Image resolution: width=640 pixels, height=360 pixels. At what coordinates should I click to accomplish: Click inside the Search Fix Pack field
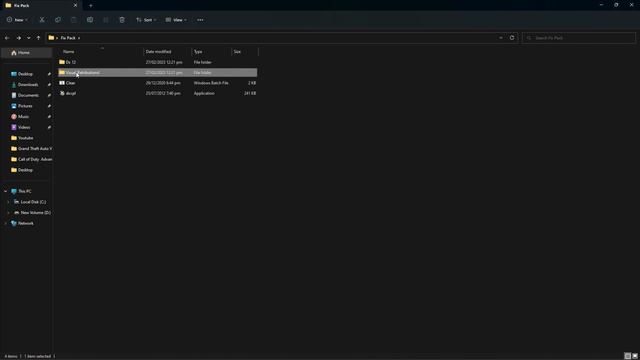(579, 38)
